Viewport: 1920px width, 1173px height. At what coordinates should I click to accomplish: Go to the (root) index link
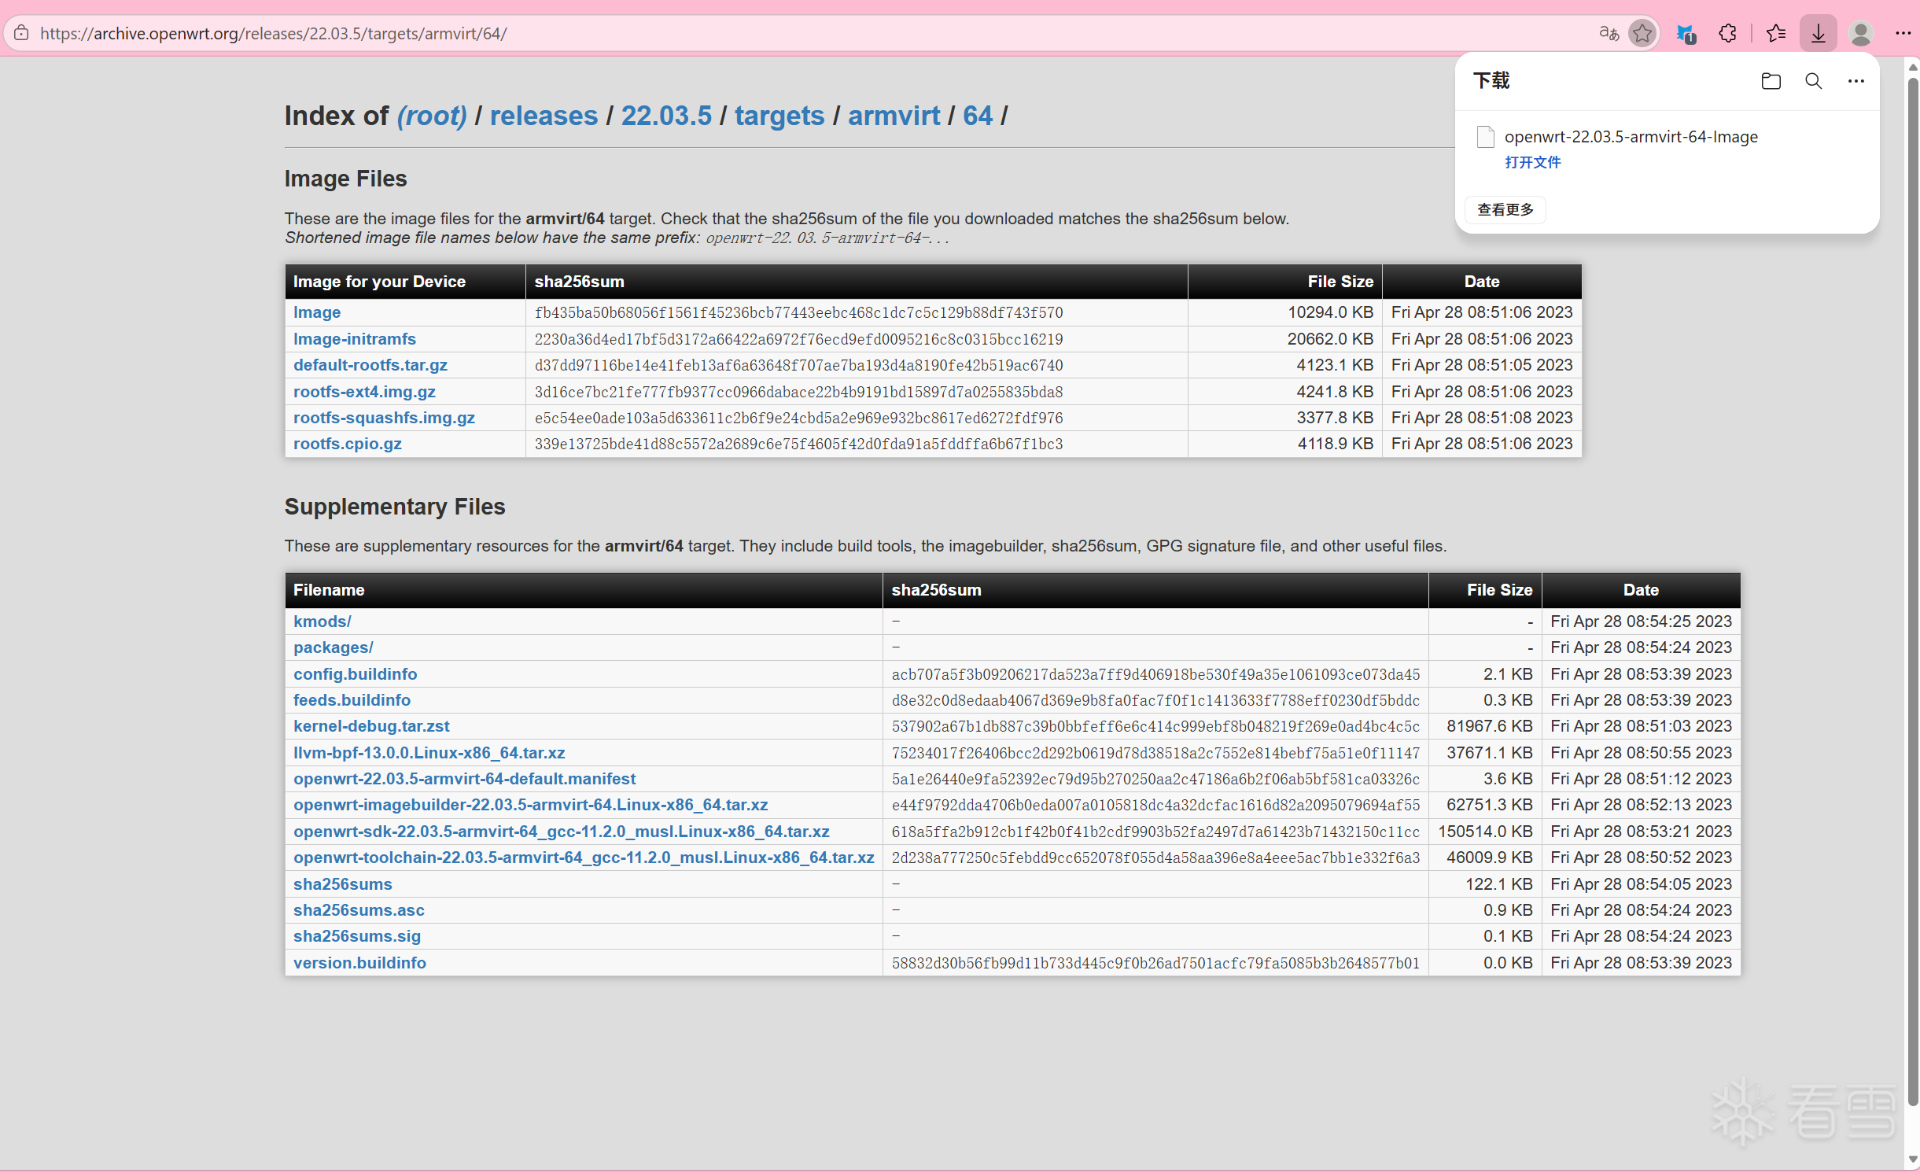point(432,116)
